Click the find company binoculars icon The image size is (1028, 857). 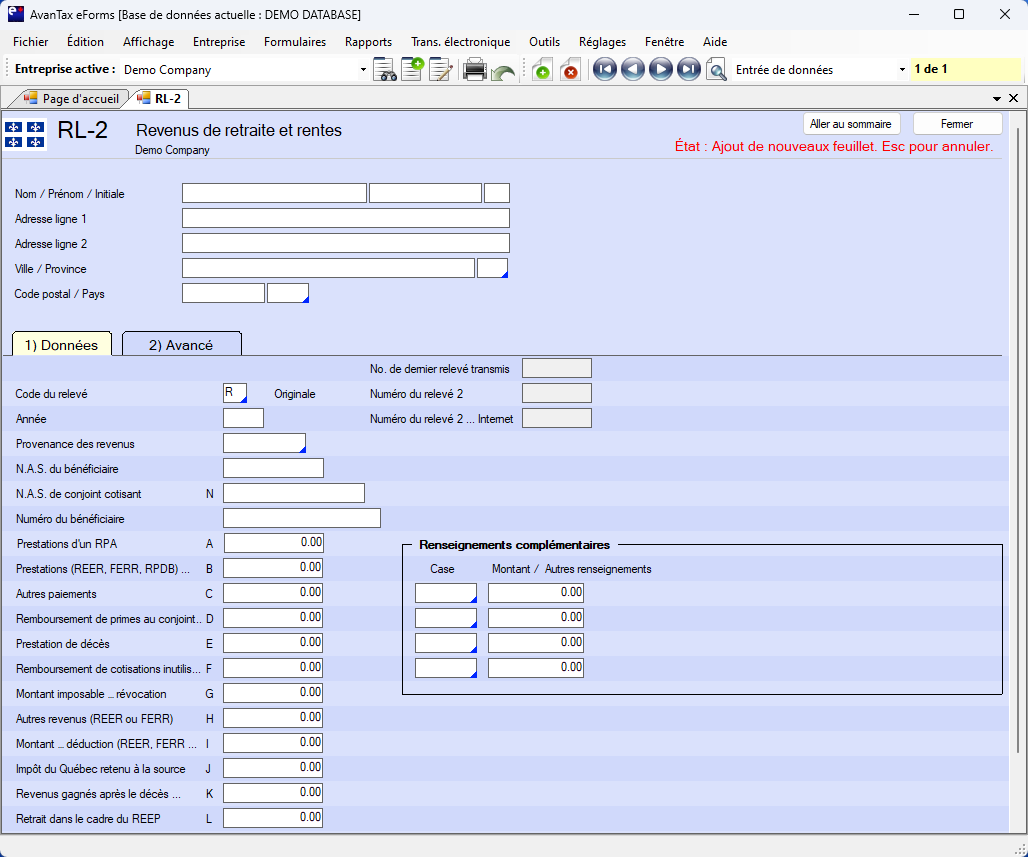pyautogui.click(x=385, y=70)
